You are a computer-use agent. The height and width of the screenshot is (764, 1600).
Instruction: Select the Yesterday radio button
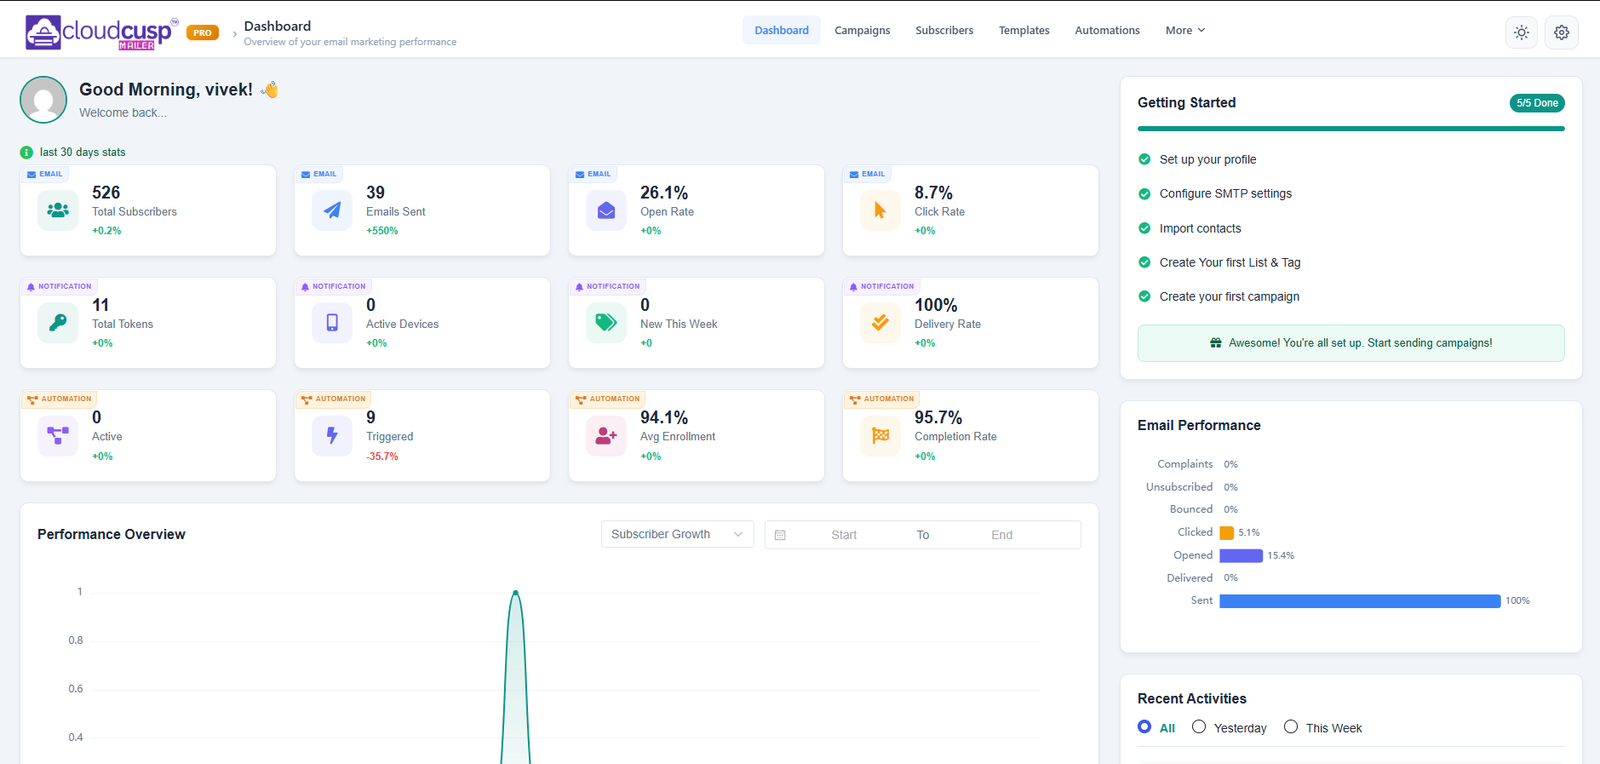click(1198, 727)
